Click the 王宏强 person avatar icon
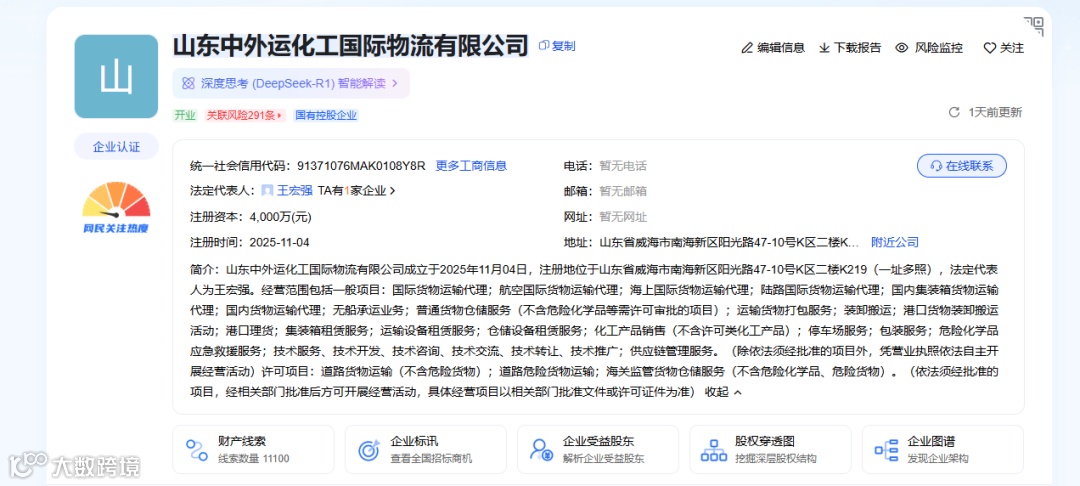Viewport: 1080px width, 486px height. click(267, 191)
